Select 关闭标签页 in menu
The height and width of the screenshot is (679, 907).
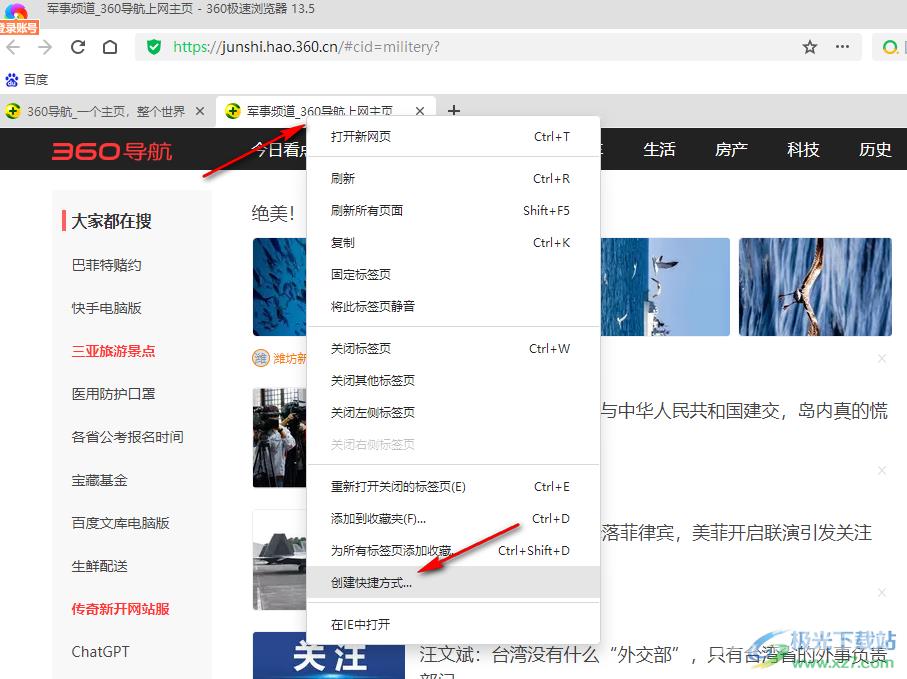454,349
